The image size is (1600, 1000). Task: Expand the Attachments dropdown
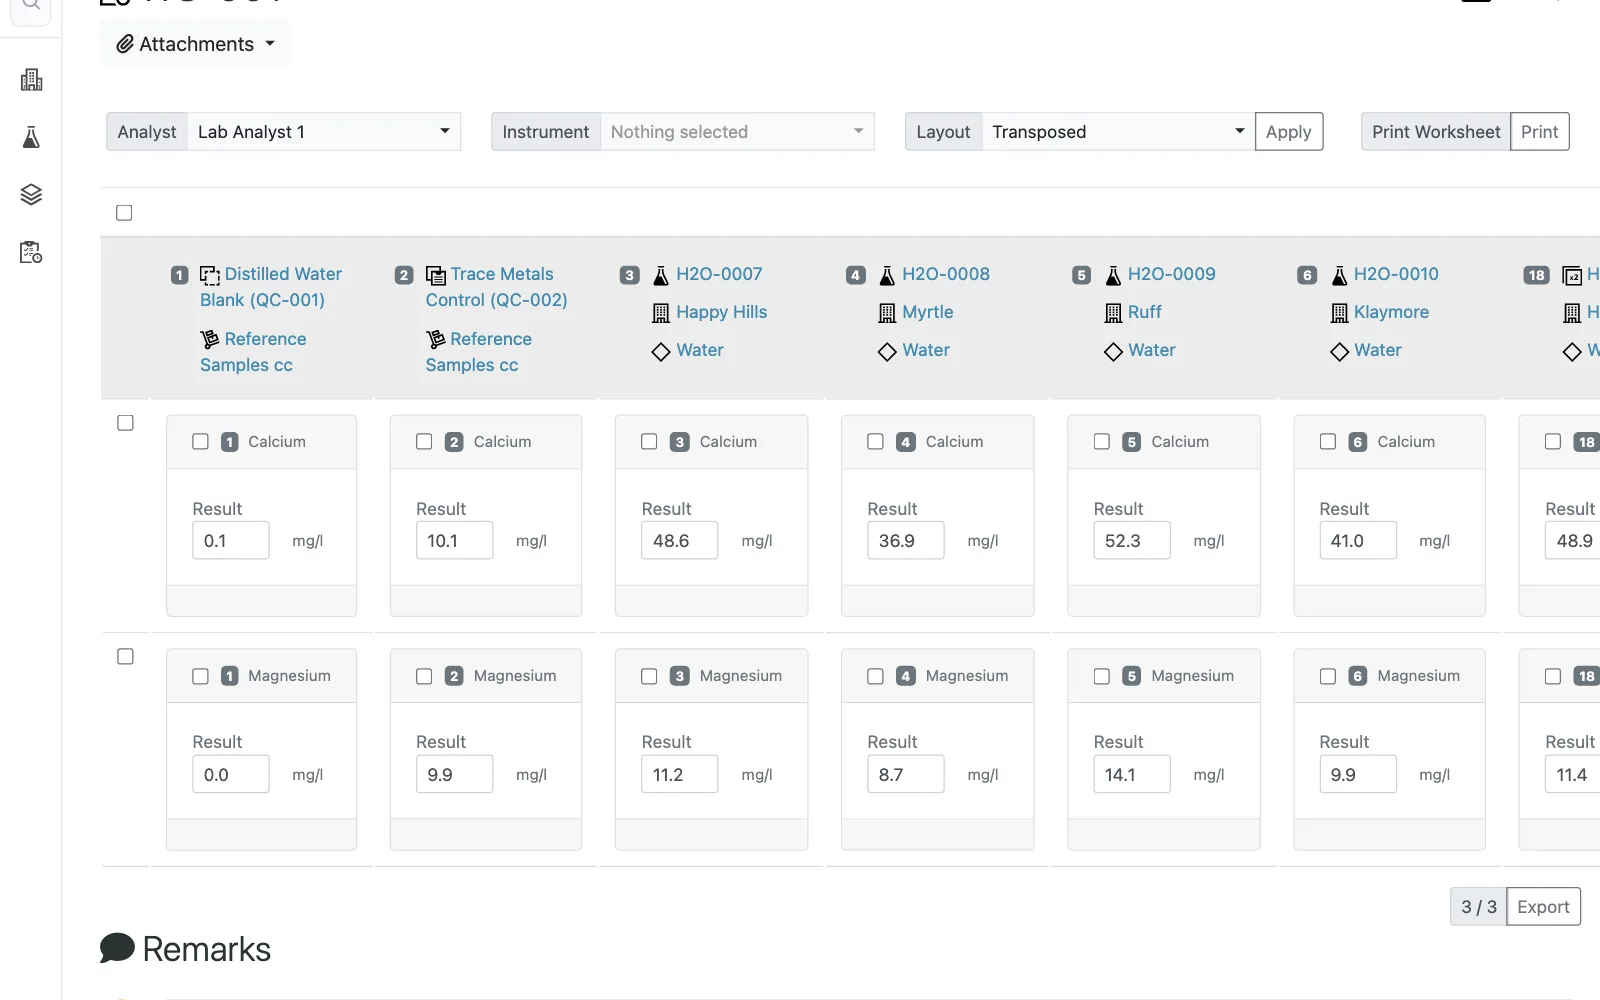pyautogui.click(x=195, y=44)
